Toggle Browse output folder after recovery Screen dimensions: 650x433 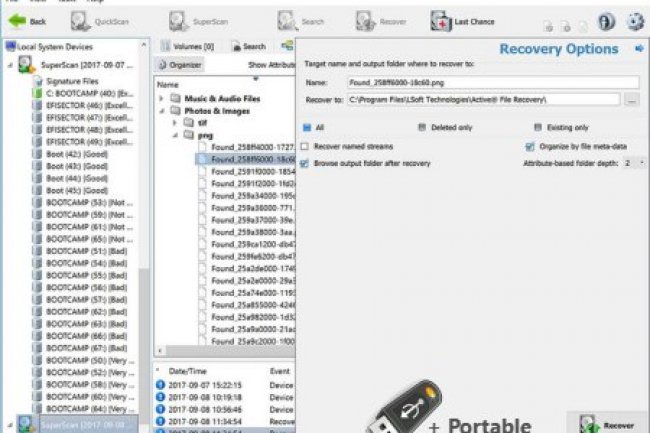click(305, 162)
